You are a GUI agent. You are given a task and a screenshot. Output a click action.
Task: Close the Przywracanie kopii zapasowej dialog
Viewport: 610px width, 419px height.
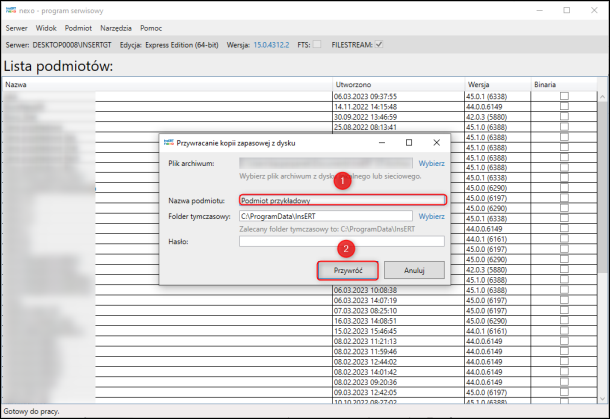click(436, 142)
